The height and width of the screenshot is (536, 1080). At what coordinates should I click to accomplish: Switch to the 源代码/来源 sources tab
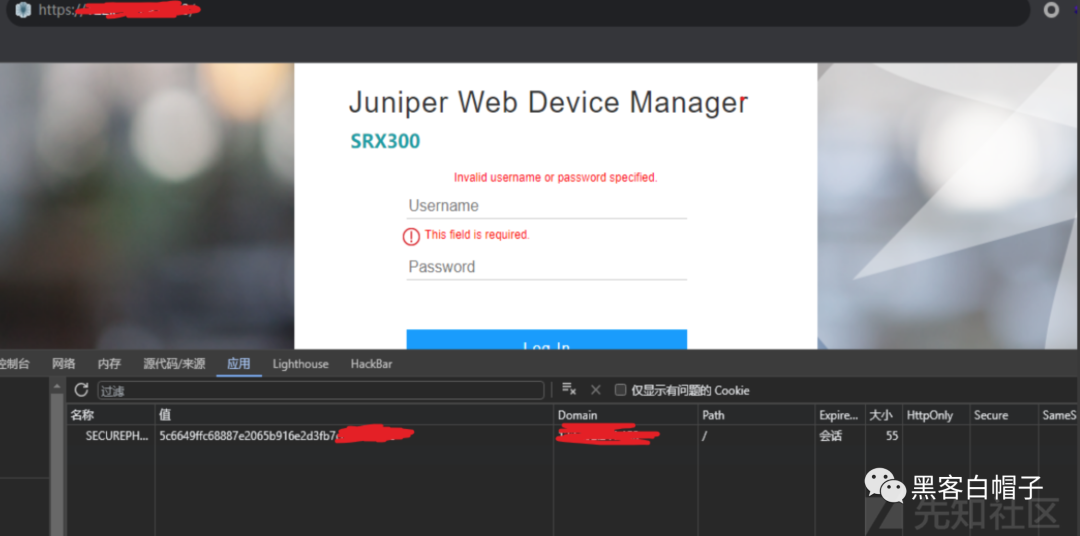174,364
